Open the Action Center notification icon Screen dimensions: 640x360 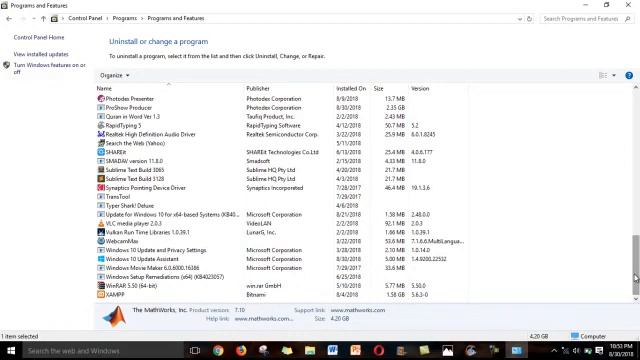pyautogui.click(x=599, y=351)
